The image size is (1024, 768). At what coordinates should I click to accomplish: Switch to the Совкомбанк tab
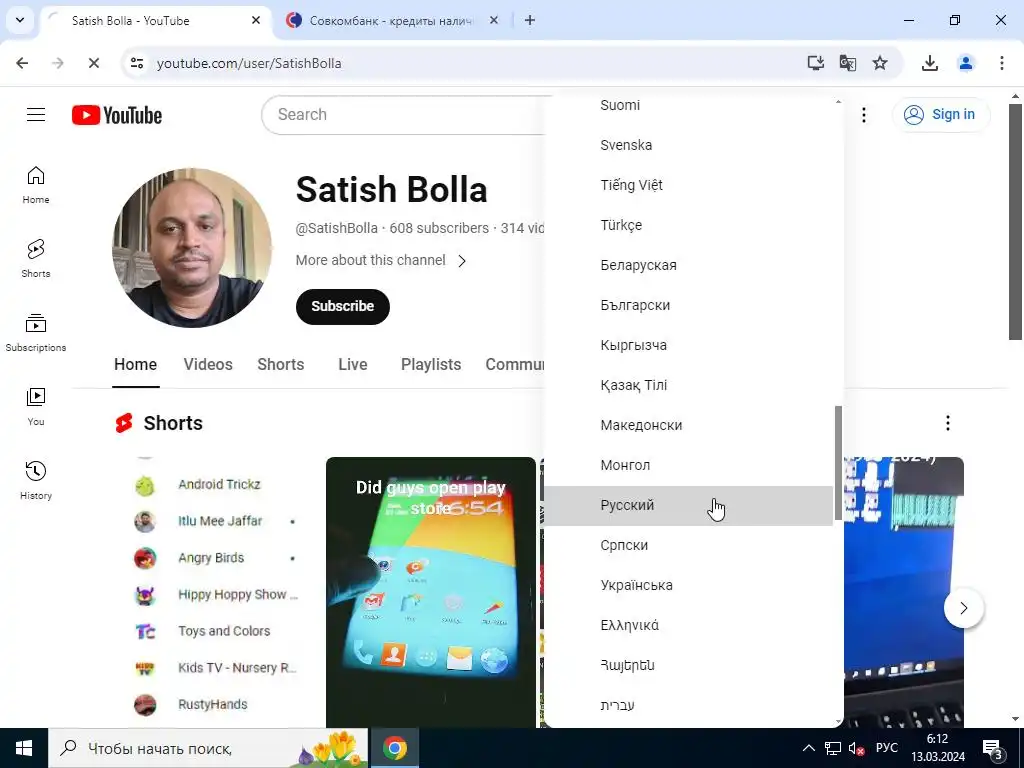[390, 21]
